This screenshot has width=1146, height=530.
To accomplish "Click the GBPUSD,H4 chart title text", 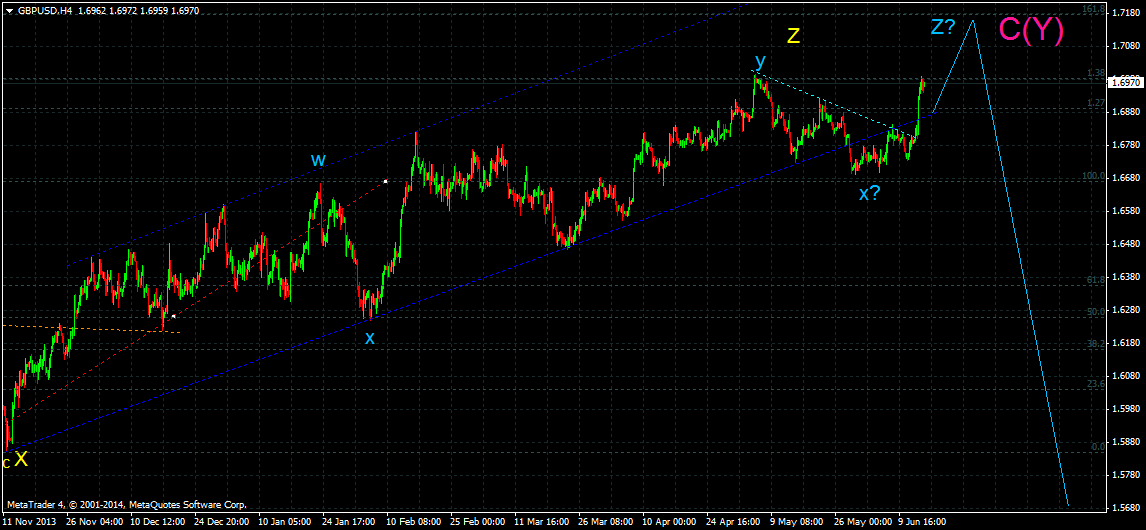I will click(x=45, y=11).
